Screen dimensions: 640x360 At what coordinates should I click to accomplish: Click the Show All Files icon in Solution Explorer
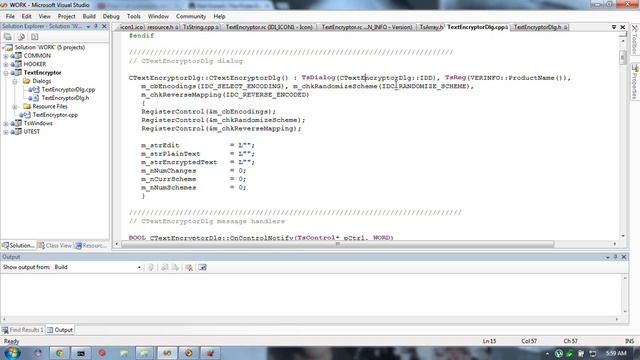[21, 37]
